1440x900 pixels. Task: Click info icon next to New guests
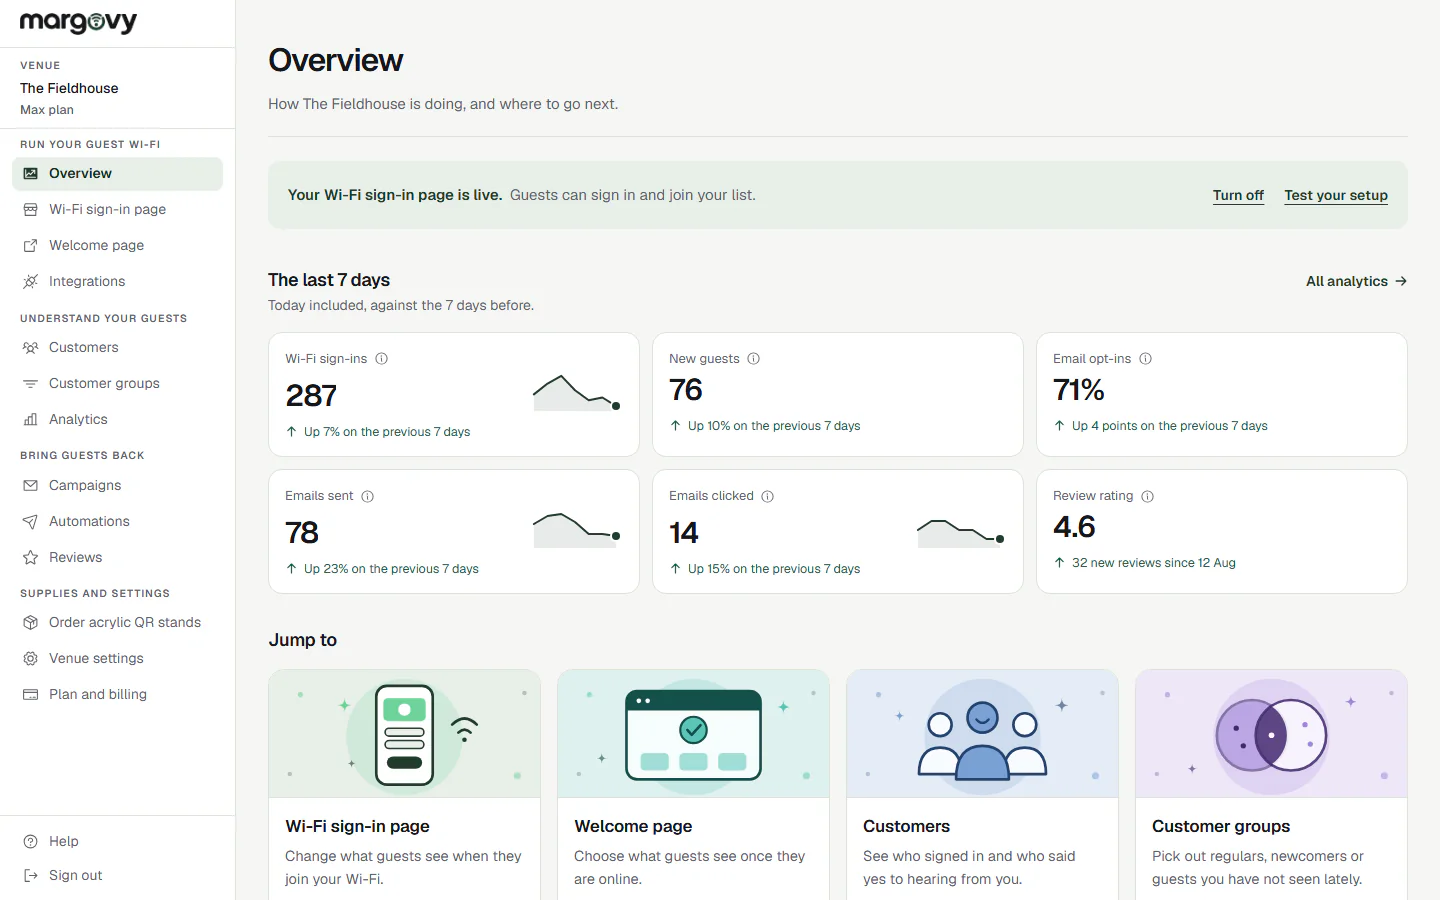point(754,358)
